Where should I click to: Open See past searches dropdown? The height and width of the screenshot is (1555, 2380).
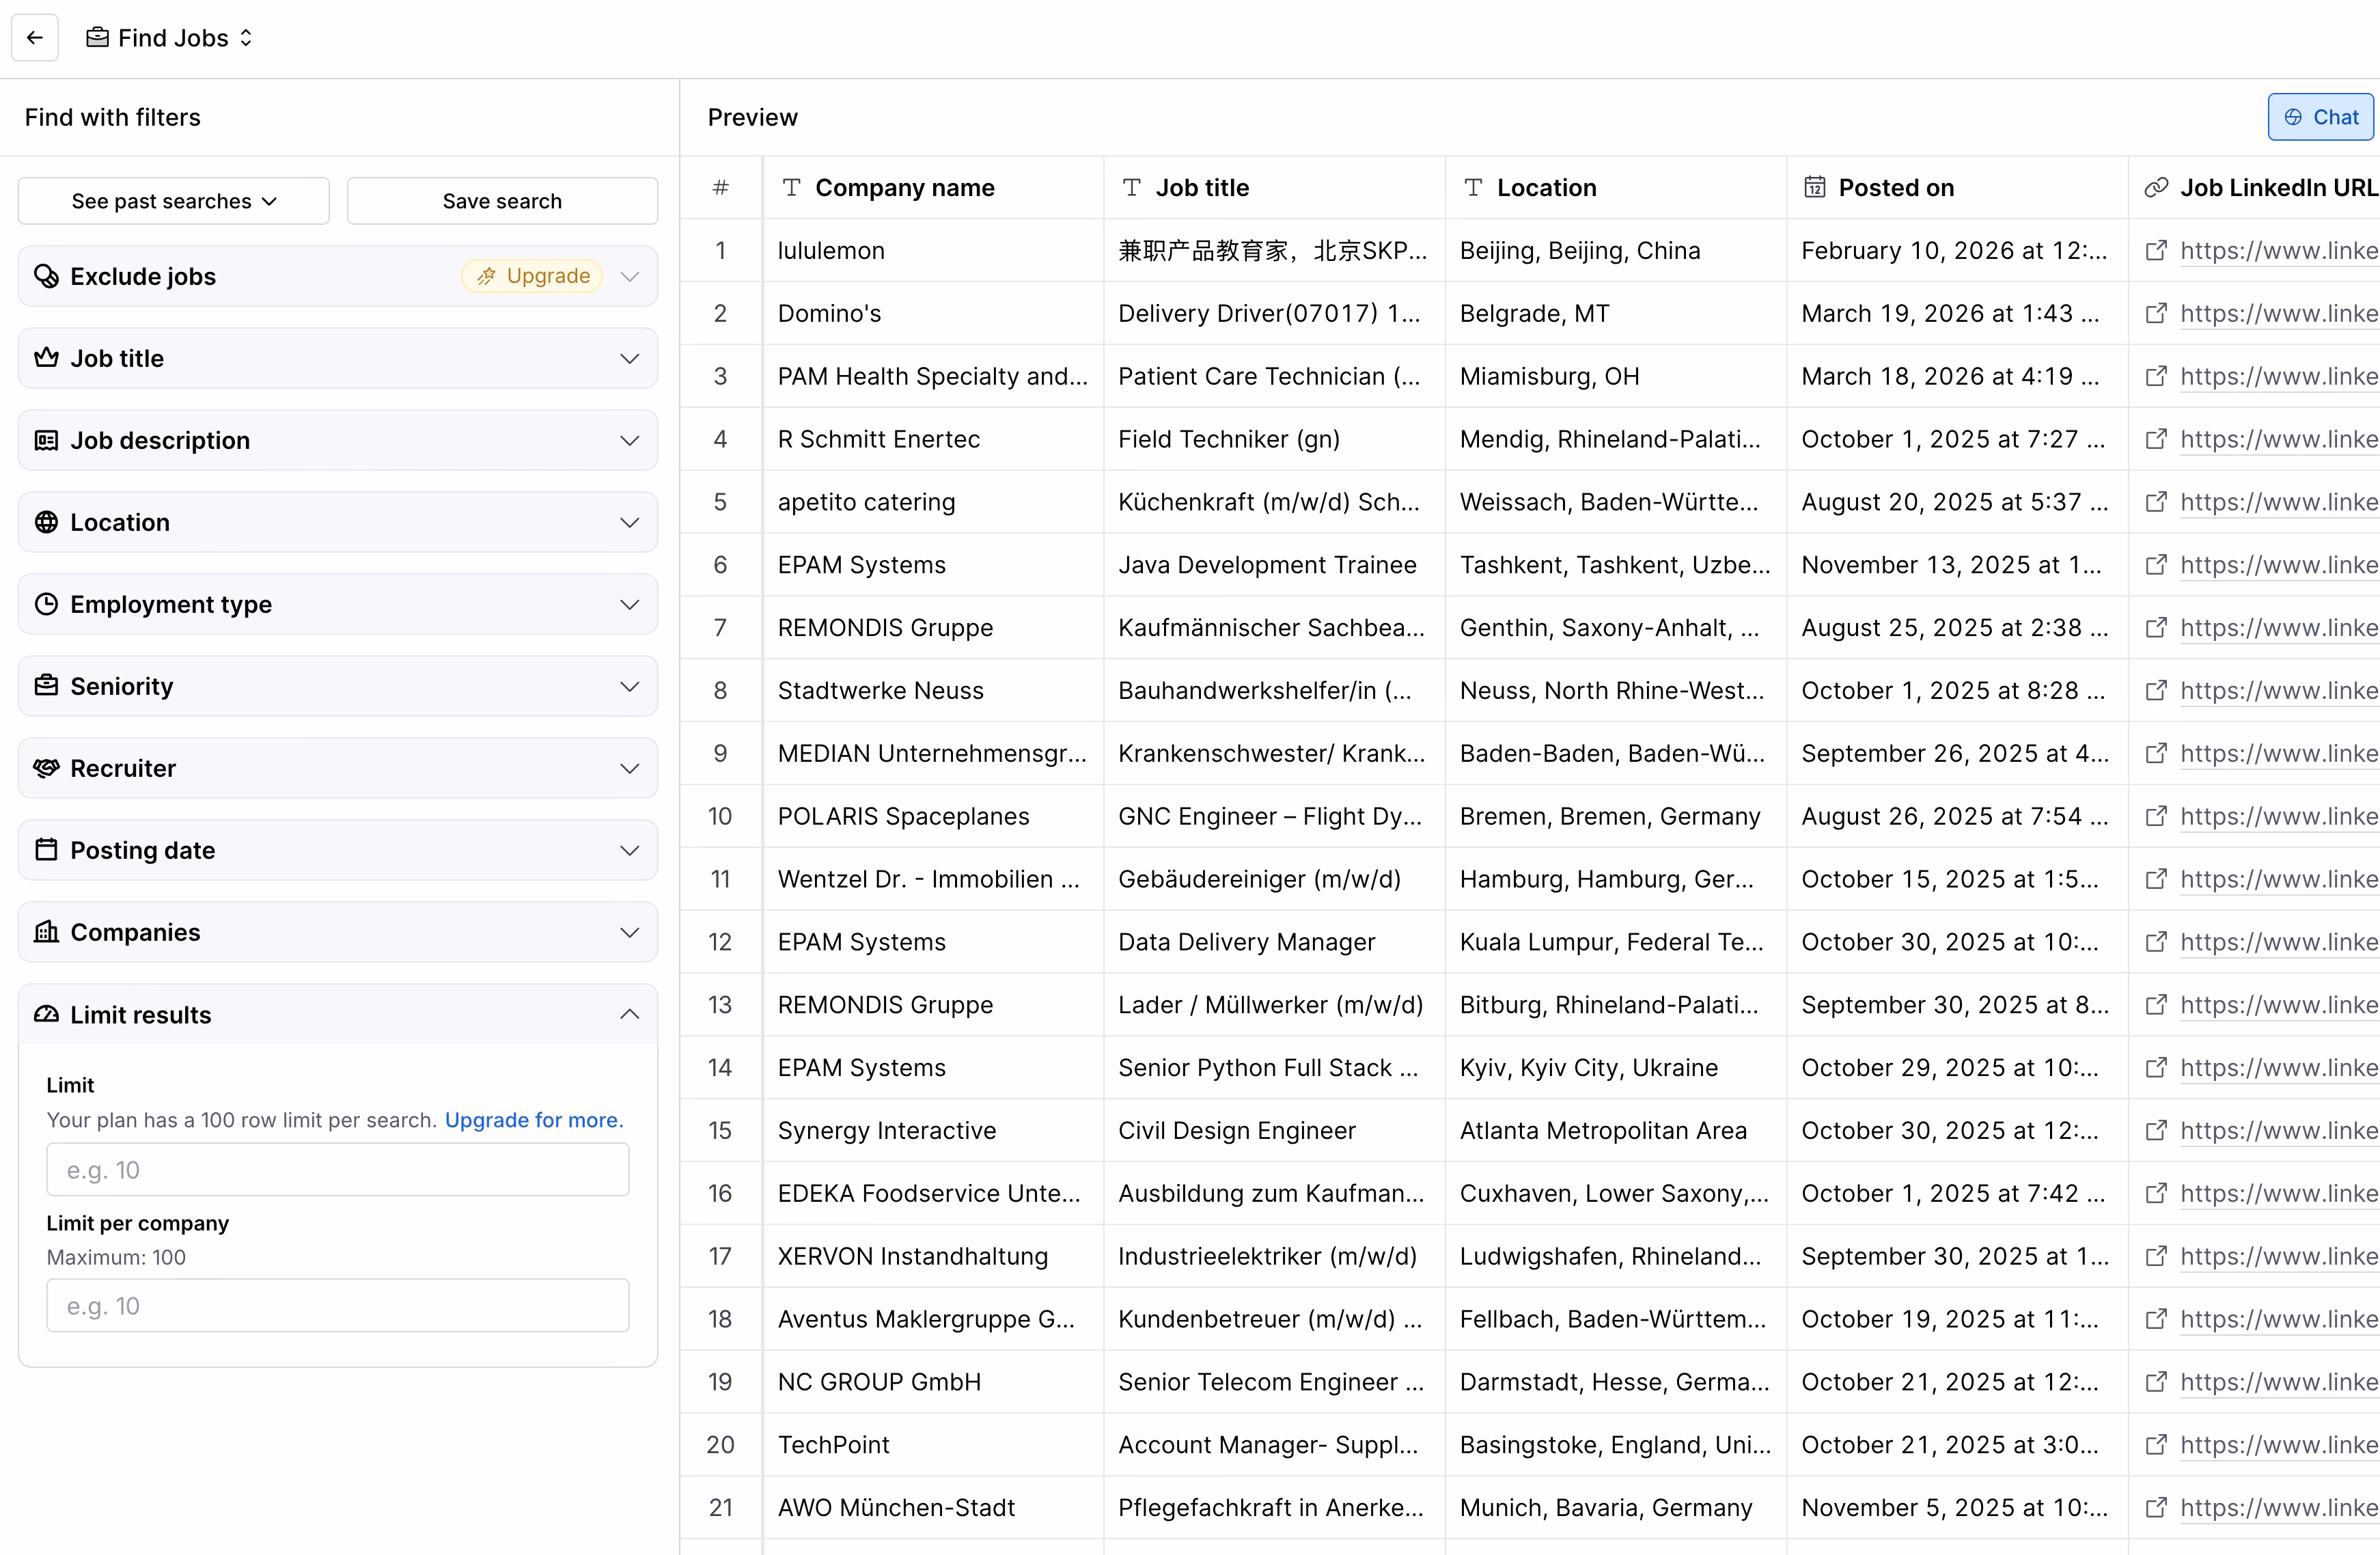point(174,201)
